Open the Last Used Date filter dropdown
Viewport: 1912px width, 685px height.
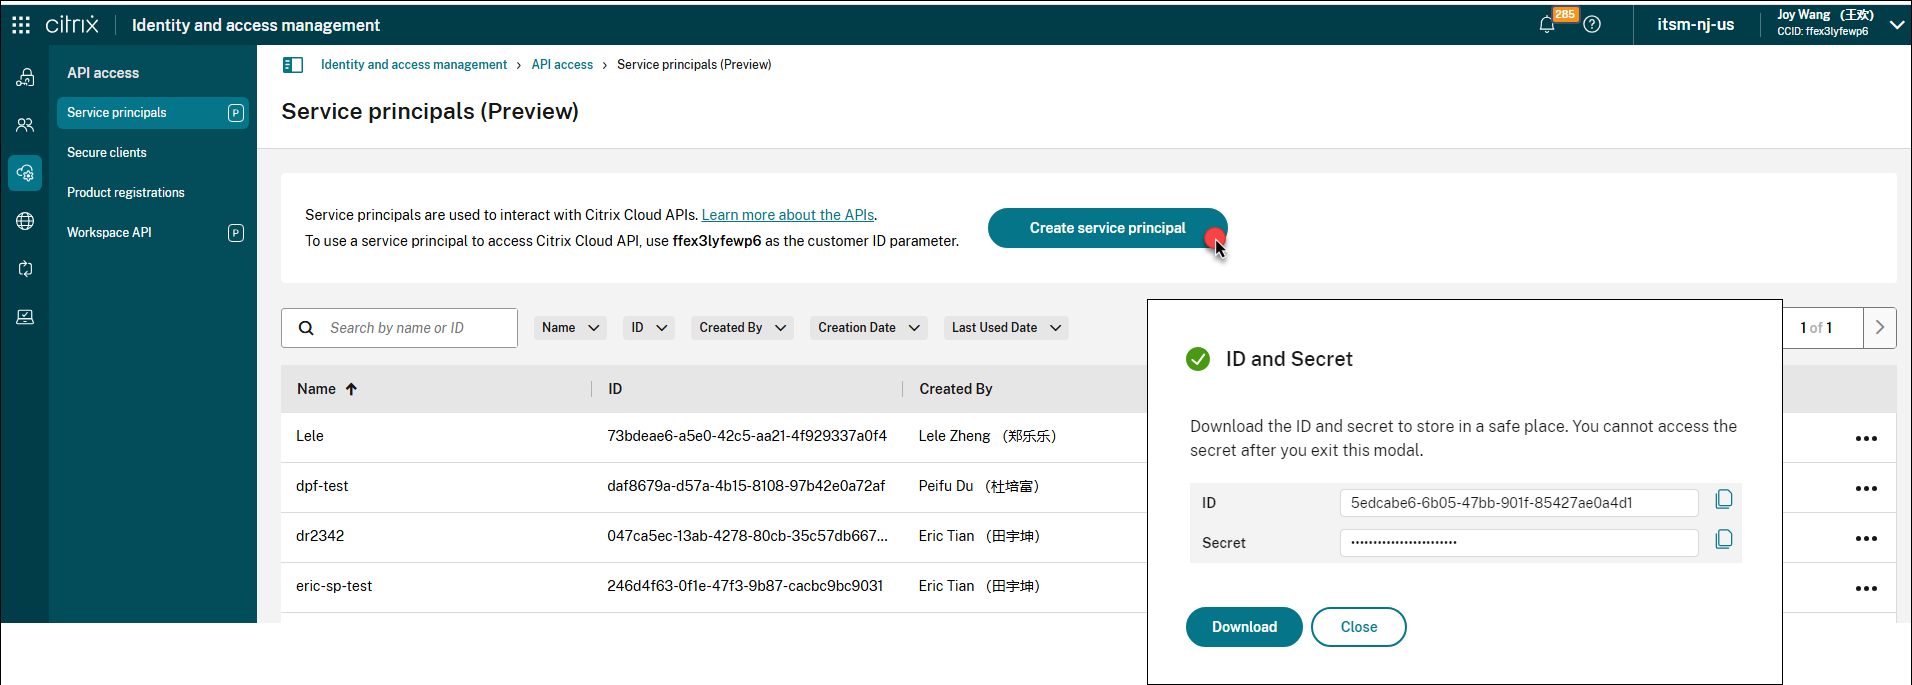pyautogui.click(x=1006, y=328)
